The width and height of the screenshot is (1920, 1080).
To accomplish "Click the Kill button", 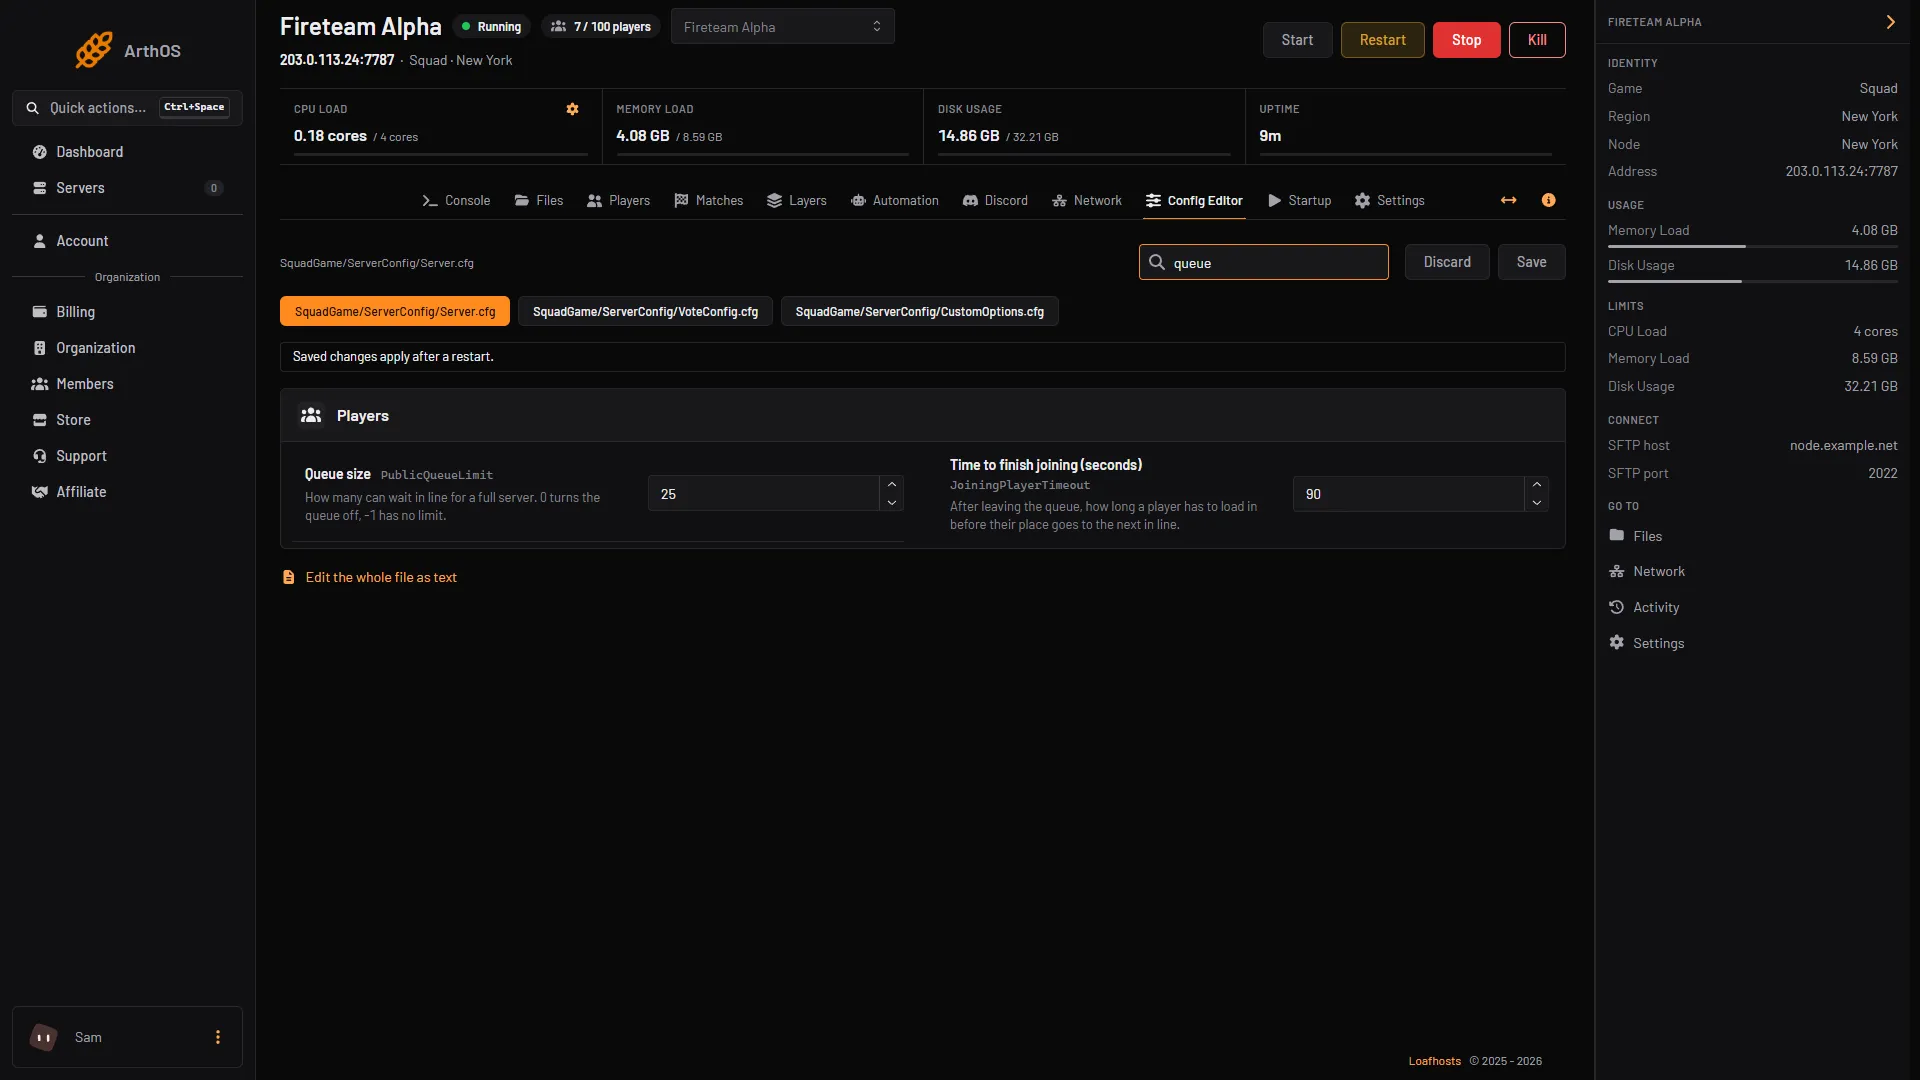I will 1537,40.
